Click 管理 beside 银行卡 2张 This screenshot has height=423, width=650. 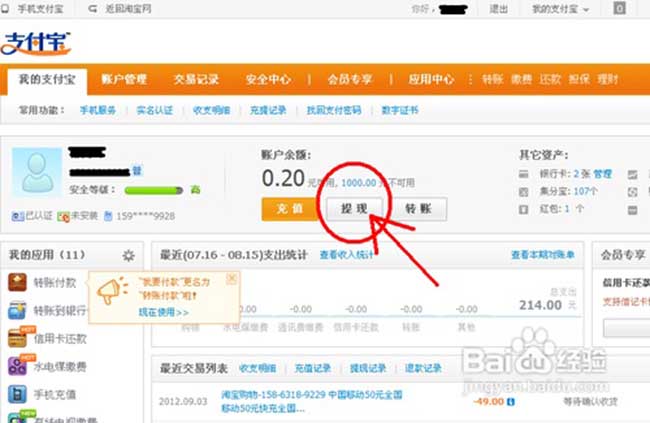point(602,174)
